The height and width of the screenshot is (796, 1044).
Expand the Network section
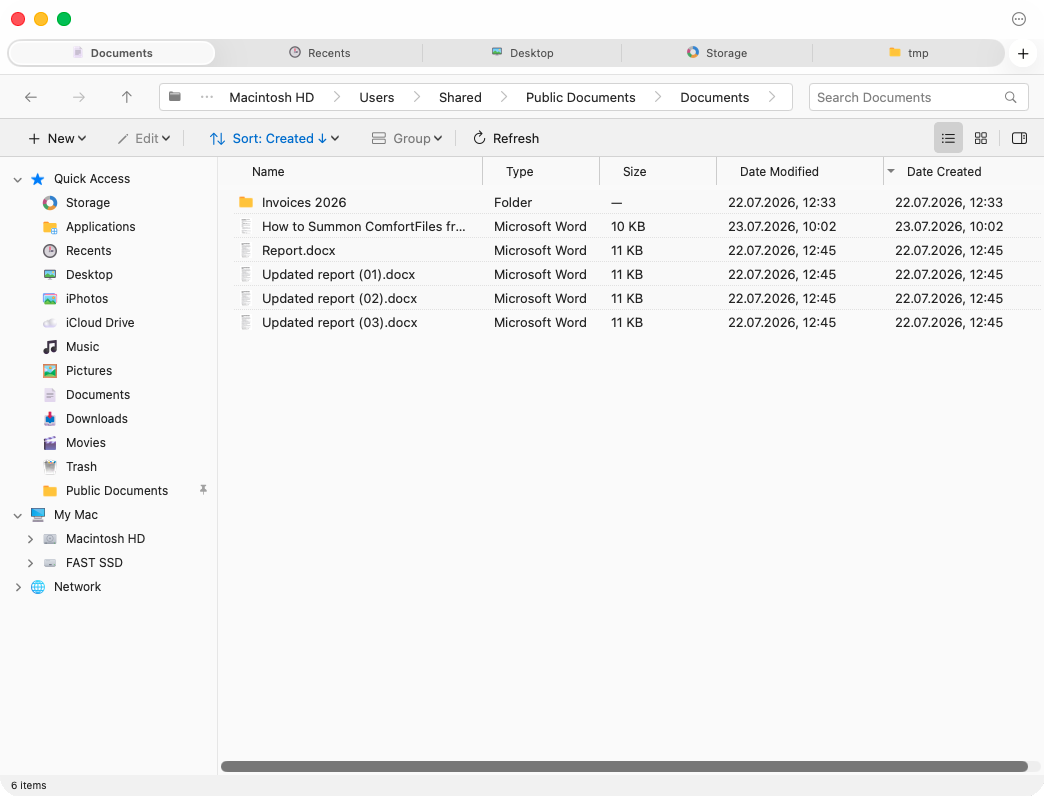point(18,586)
